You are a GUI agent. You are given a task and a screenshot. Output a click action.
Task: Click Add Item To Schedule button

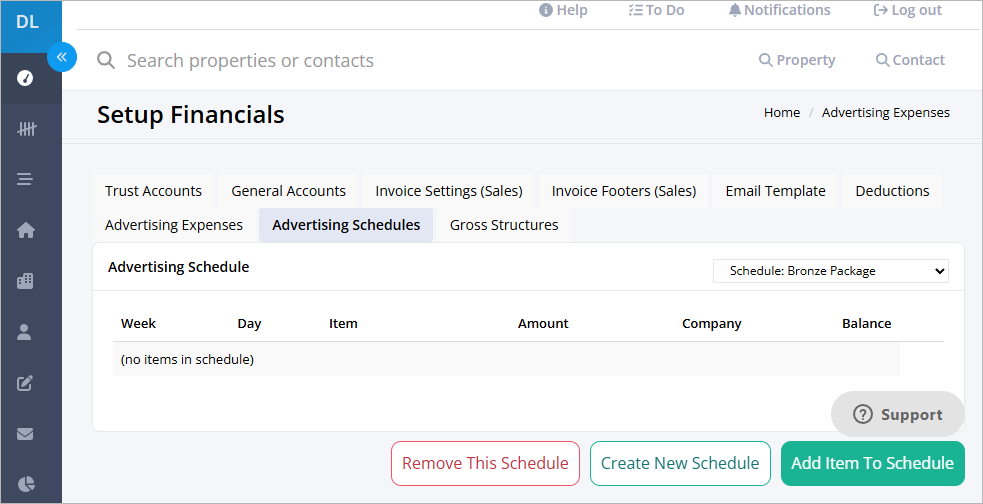coord(873,463)
